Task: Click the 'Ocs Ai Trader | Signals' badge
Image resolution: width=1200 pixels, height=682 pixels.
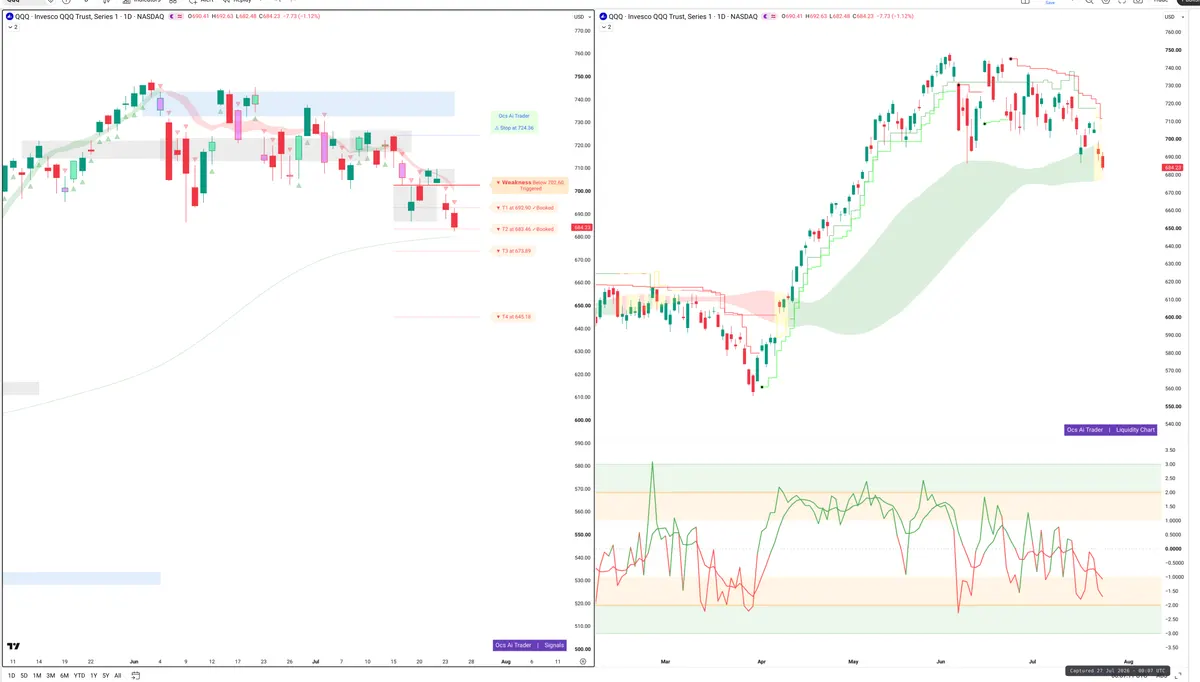Action: pos(530,645)
